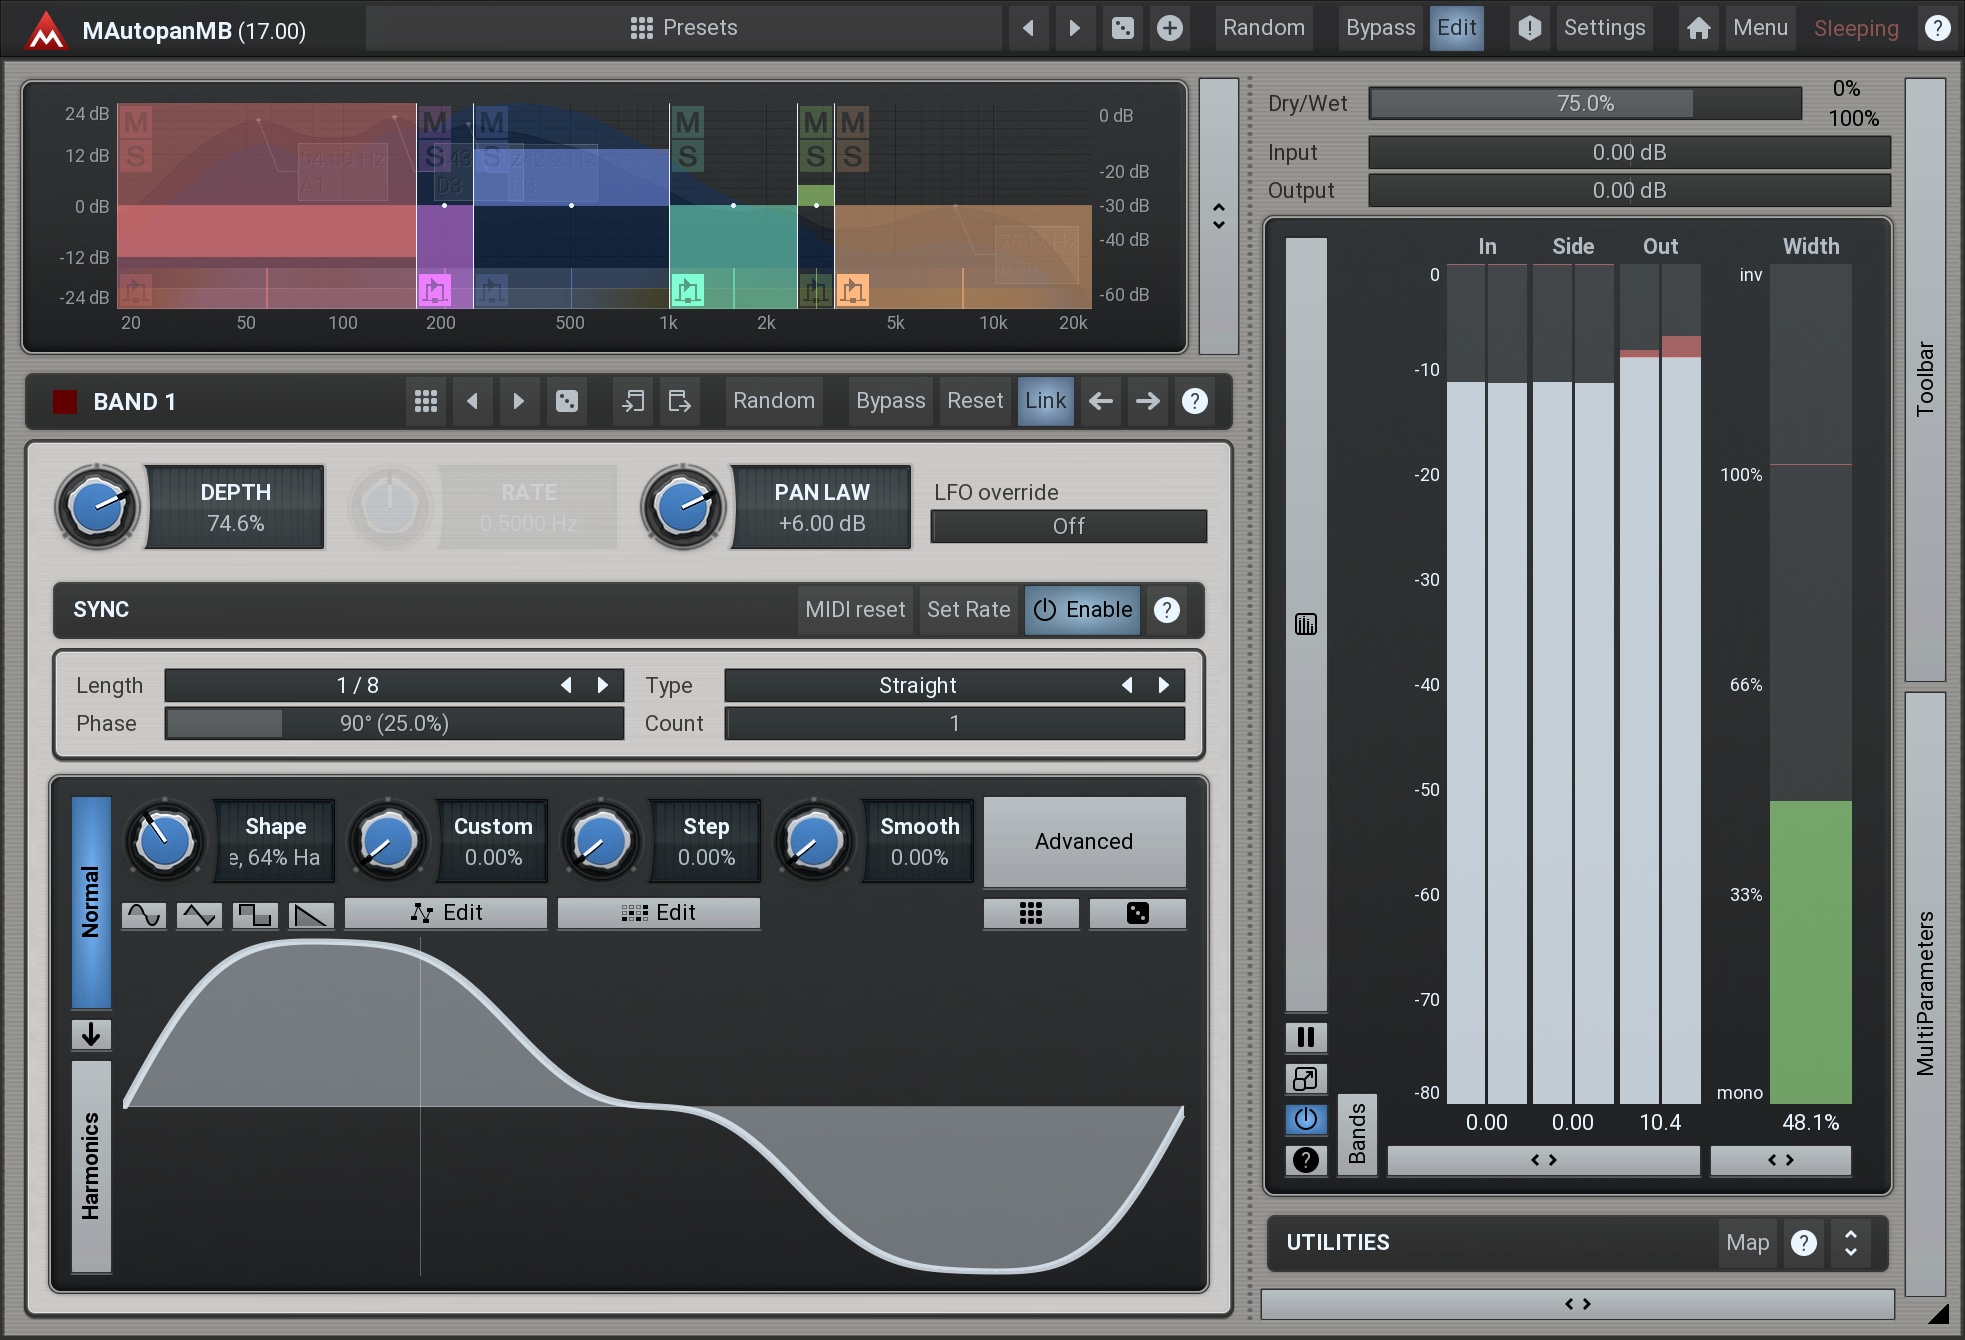This screenshot has height=1340, width=1965.
Task: Select the sawtooth waveform shape icon
Action: tap(311, 914)
